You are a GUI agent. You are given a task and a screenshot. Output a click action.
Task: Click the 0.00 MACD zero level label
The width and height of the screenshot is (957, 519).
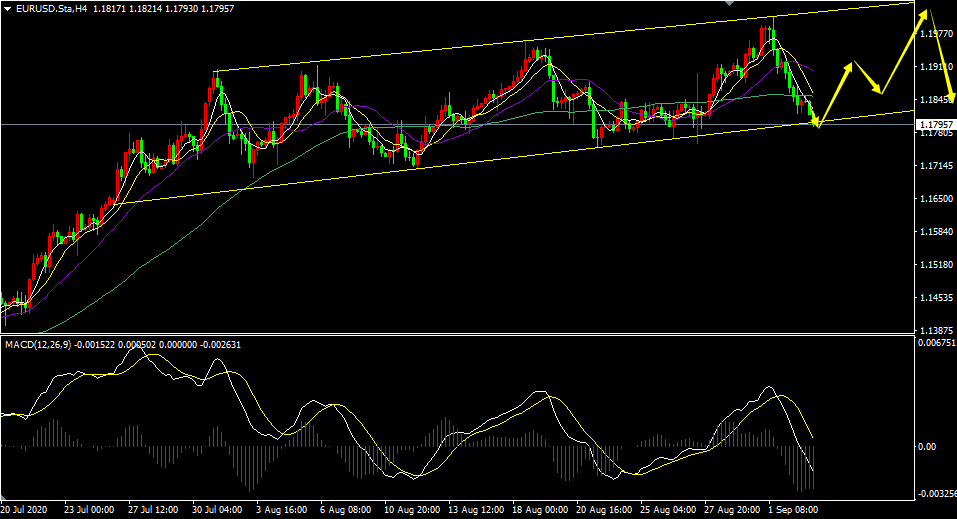(x=927, y=447)
